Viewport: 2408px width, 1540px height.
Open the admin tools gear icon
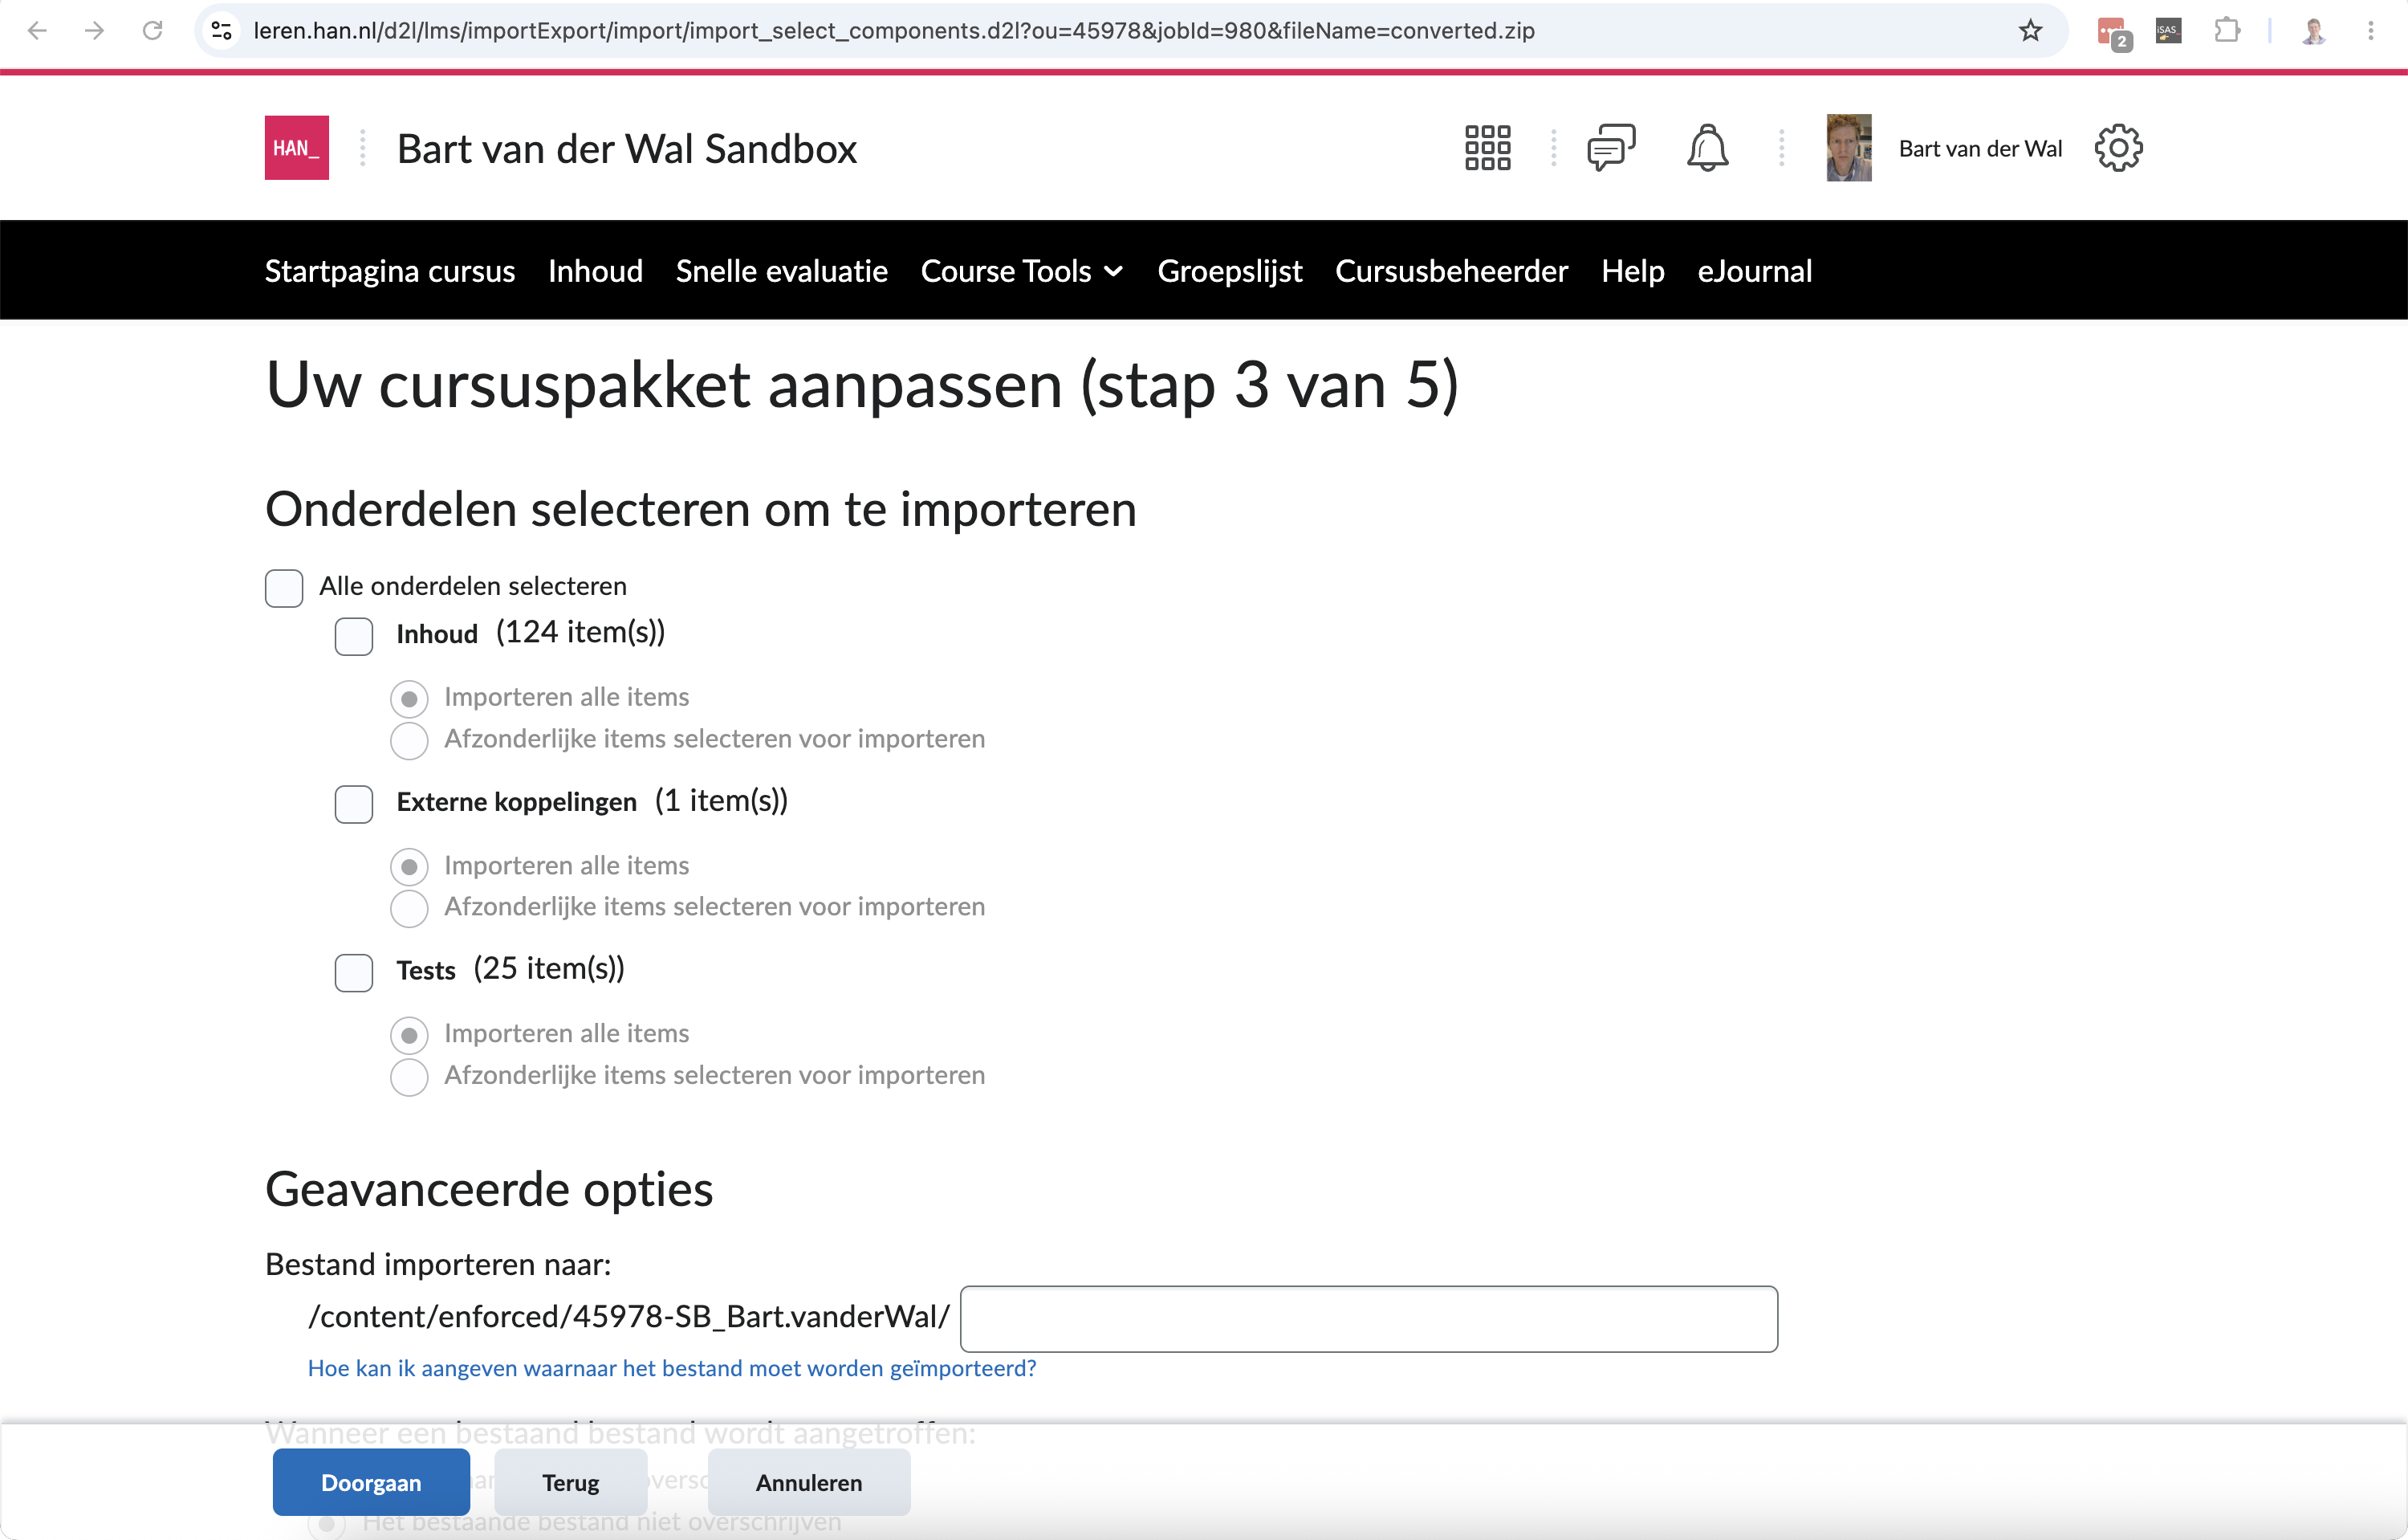[x=2118, y=148]
